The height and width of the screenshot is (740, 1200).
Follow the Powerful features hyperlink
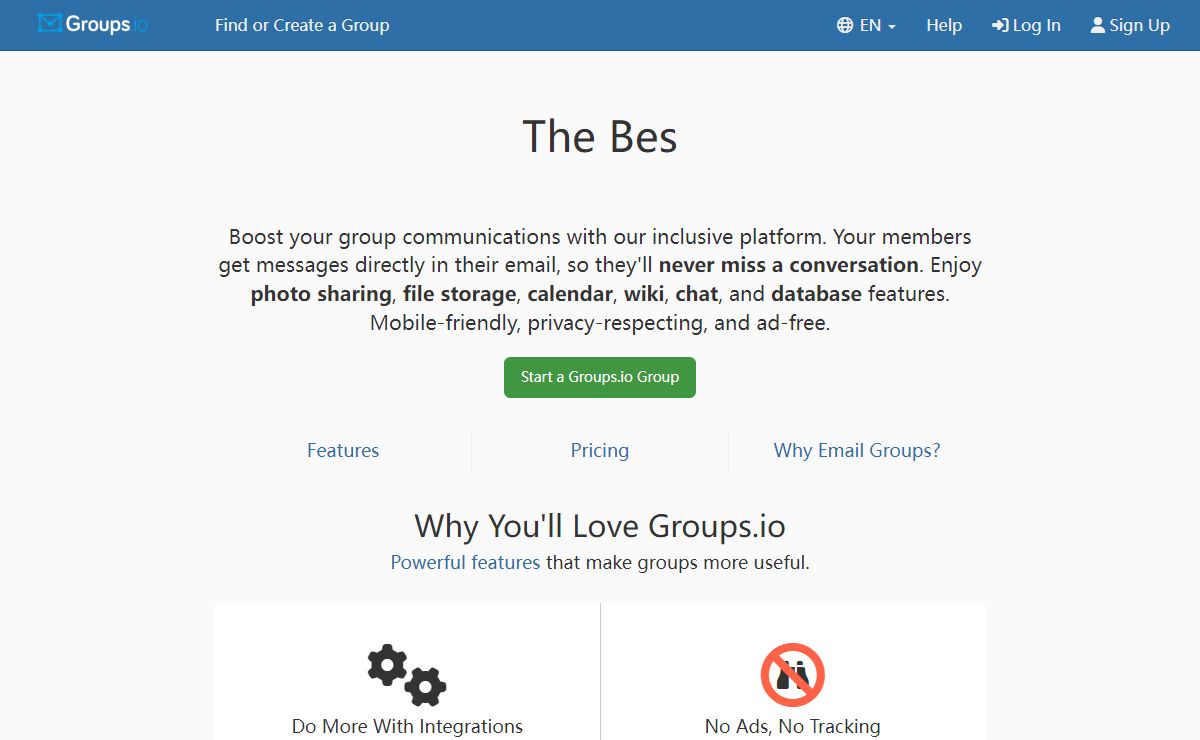click(x=465, y=562)
